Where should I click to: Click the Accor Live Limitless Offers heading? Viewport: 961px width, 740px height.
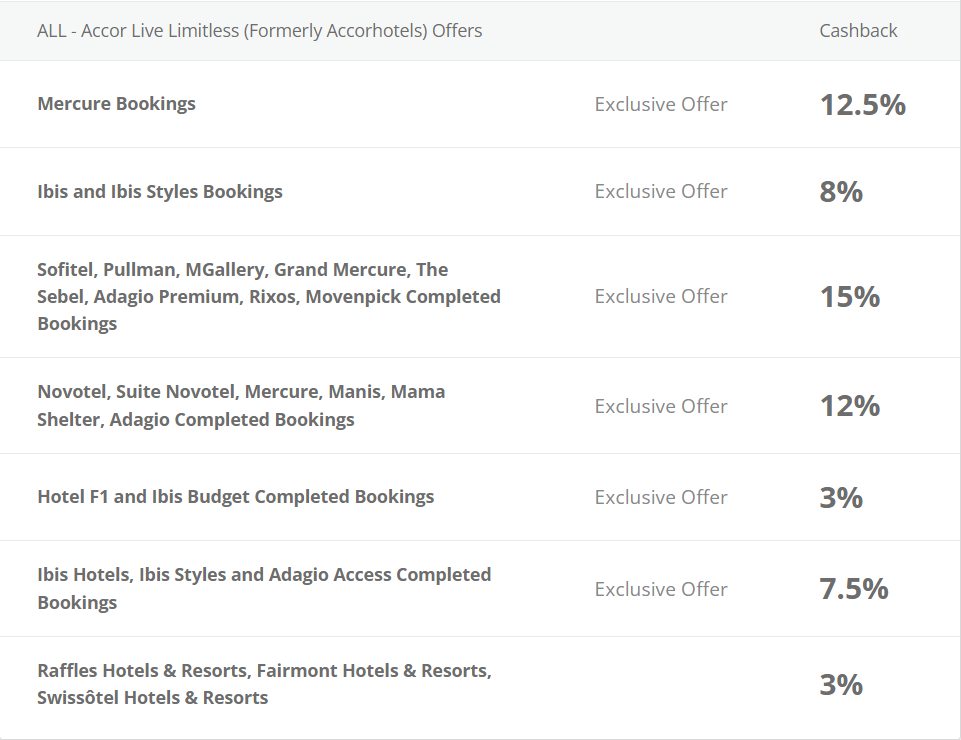(x=260, y=31)
